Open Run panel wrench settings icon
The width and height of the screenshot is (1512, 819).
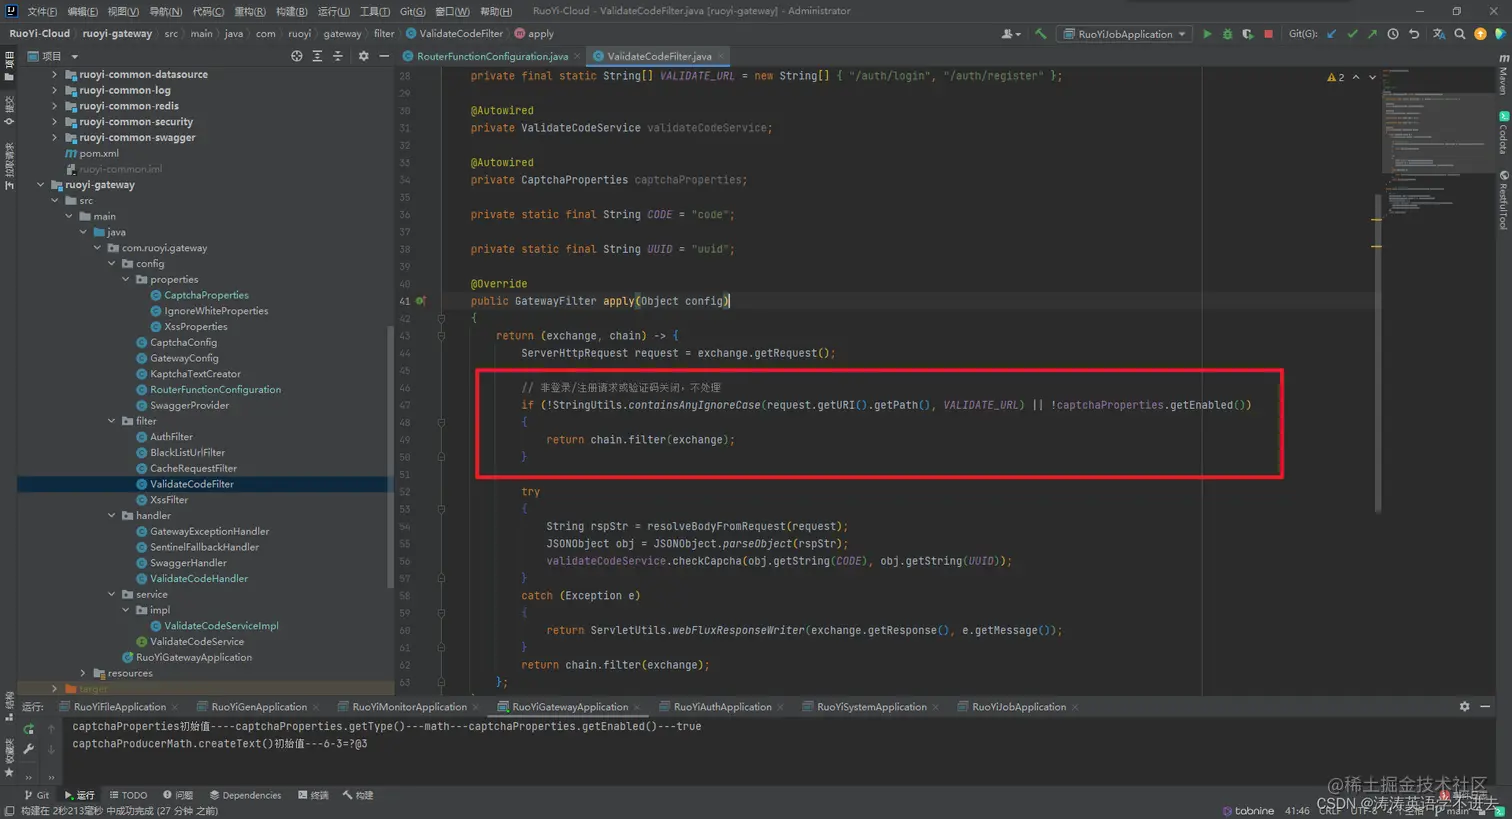pos(28,749)
